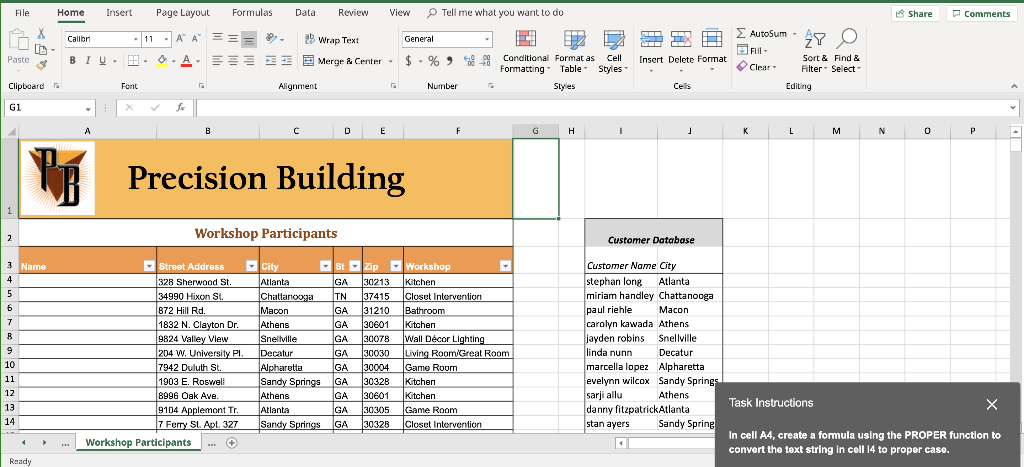Open Sort & Filter menu
The image size is (1024, 467).
[x=815, y=52]
